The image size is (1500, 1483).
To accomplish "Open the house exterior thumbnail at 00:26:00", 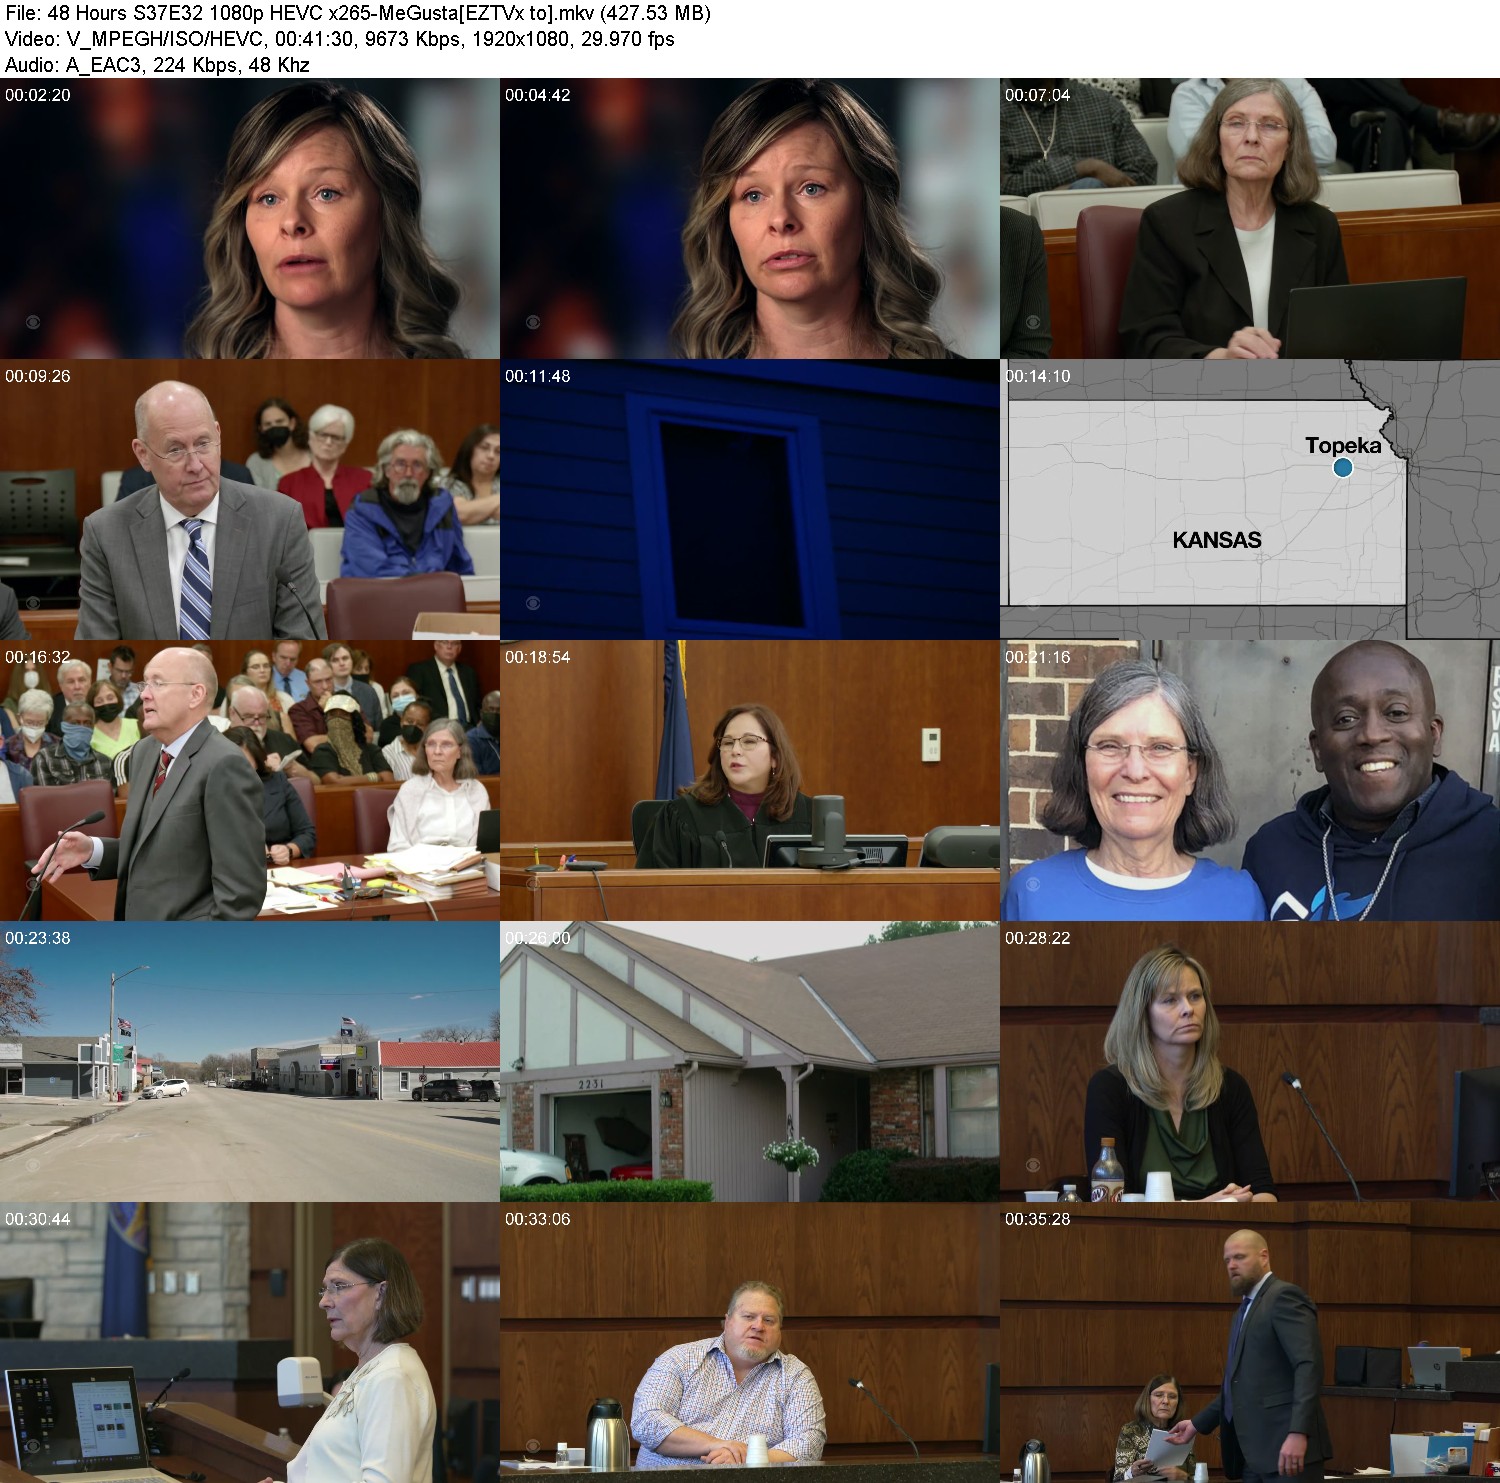I will (x=750, y=1062).
